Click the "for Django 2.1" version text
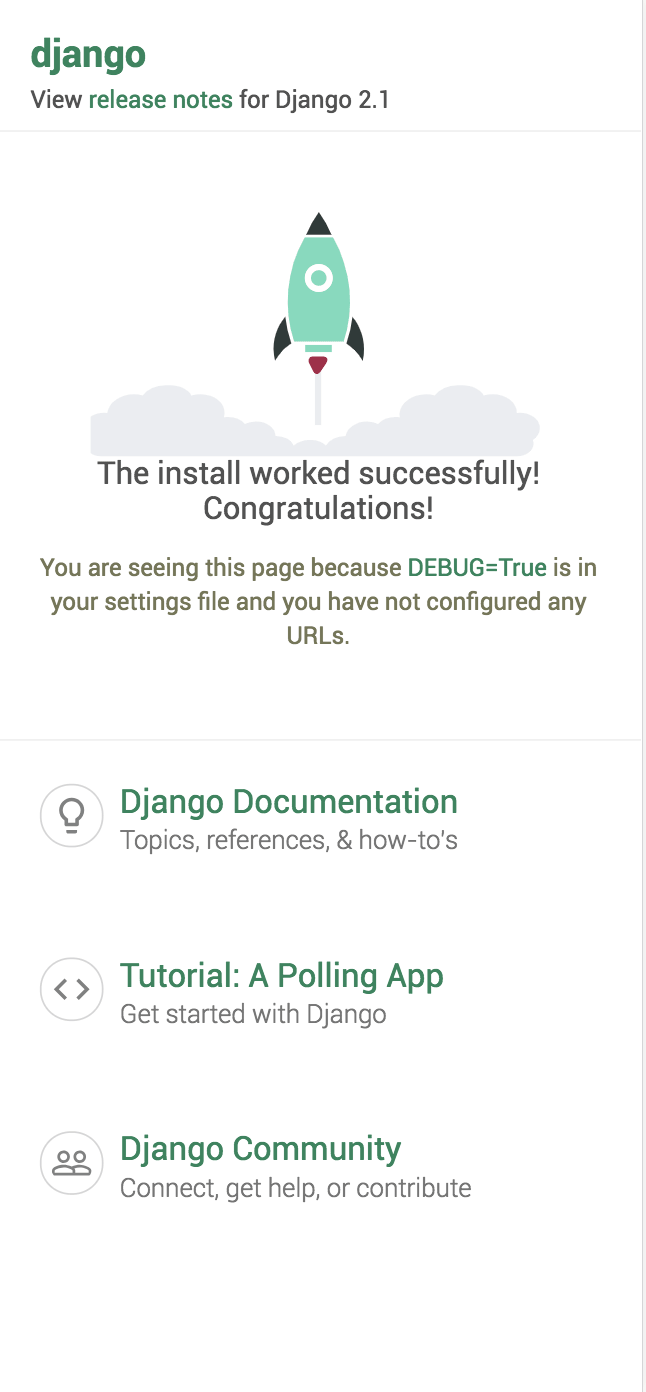The height and width of the screenshot is (1392, 646). 313,100
